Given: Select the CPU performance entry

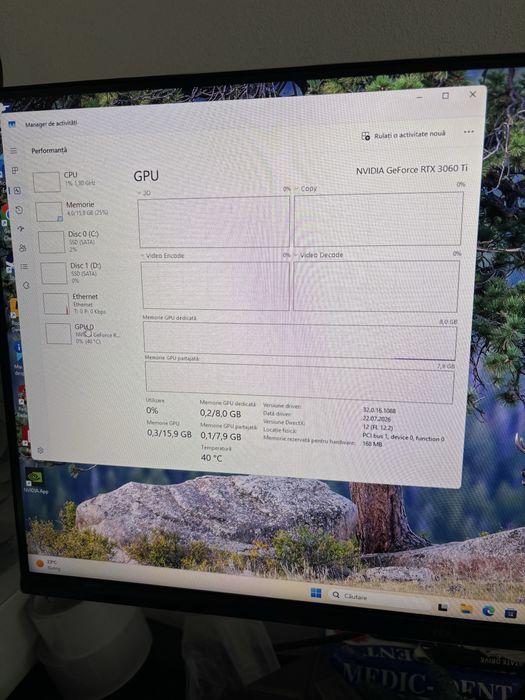Looking at the screenshot, I should [x=76, y=180].
